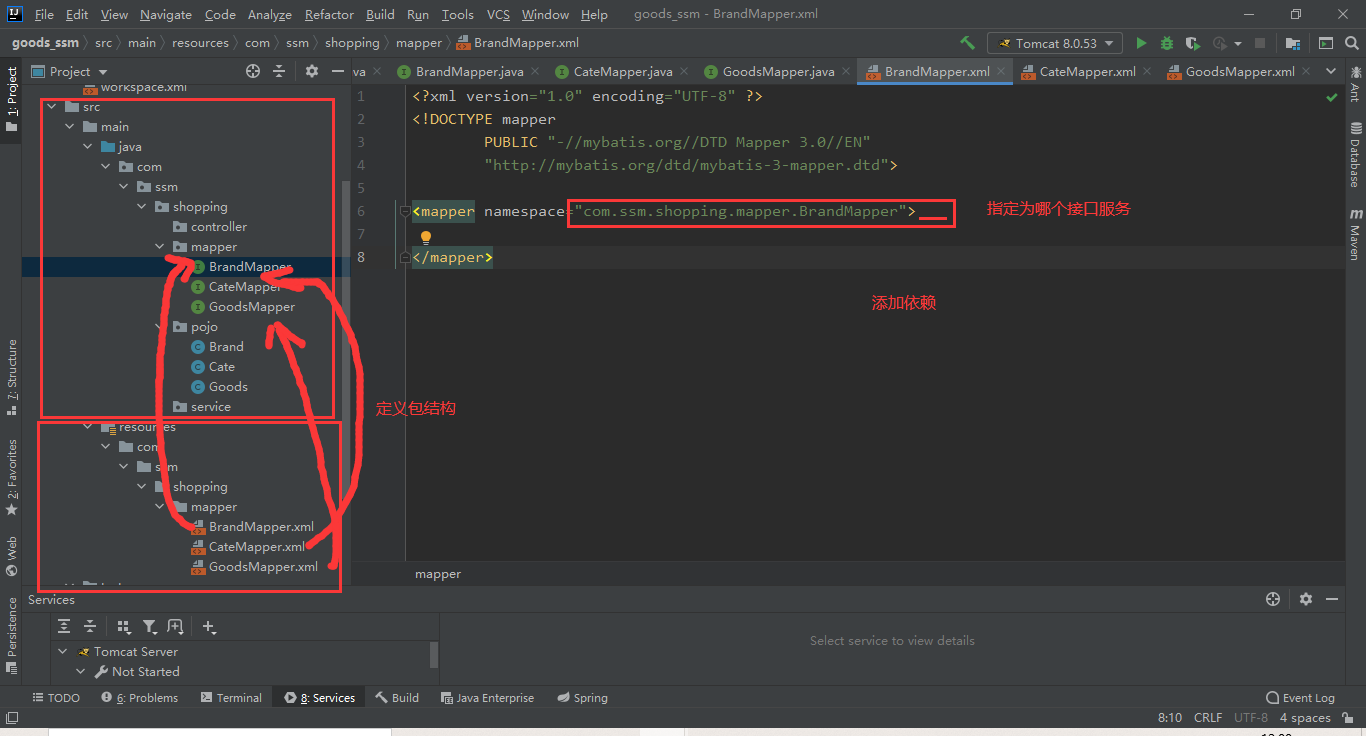The width and height of the screenshot is (1366, 736).
Task: Run the Tomcat 8.0.53 configuration
Action: point(1141,43)
